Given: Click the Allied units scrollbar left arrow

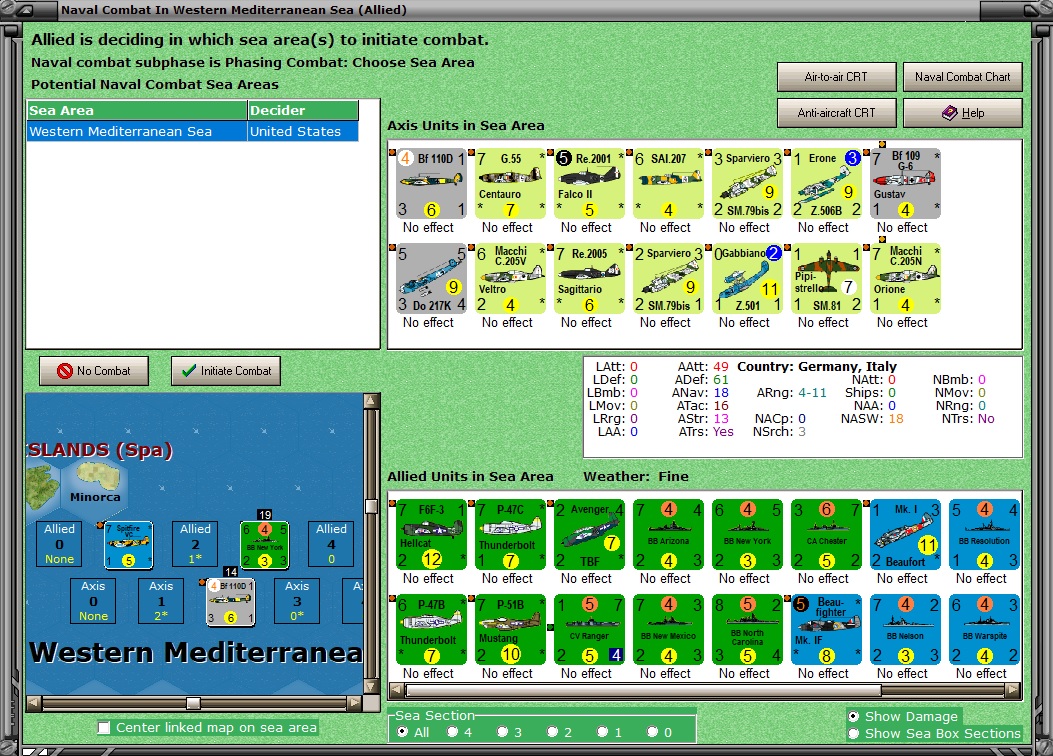Looking at the screenshot, I should pyautogui.click(x=397, y=690).
